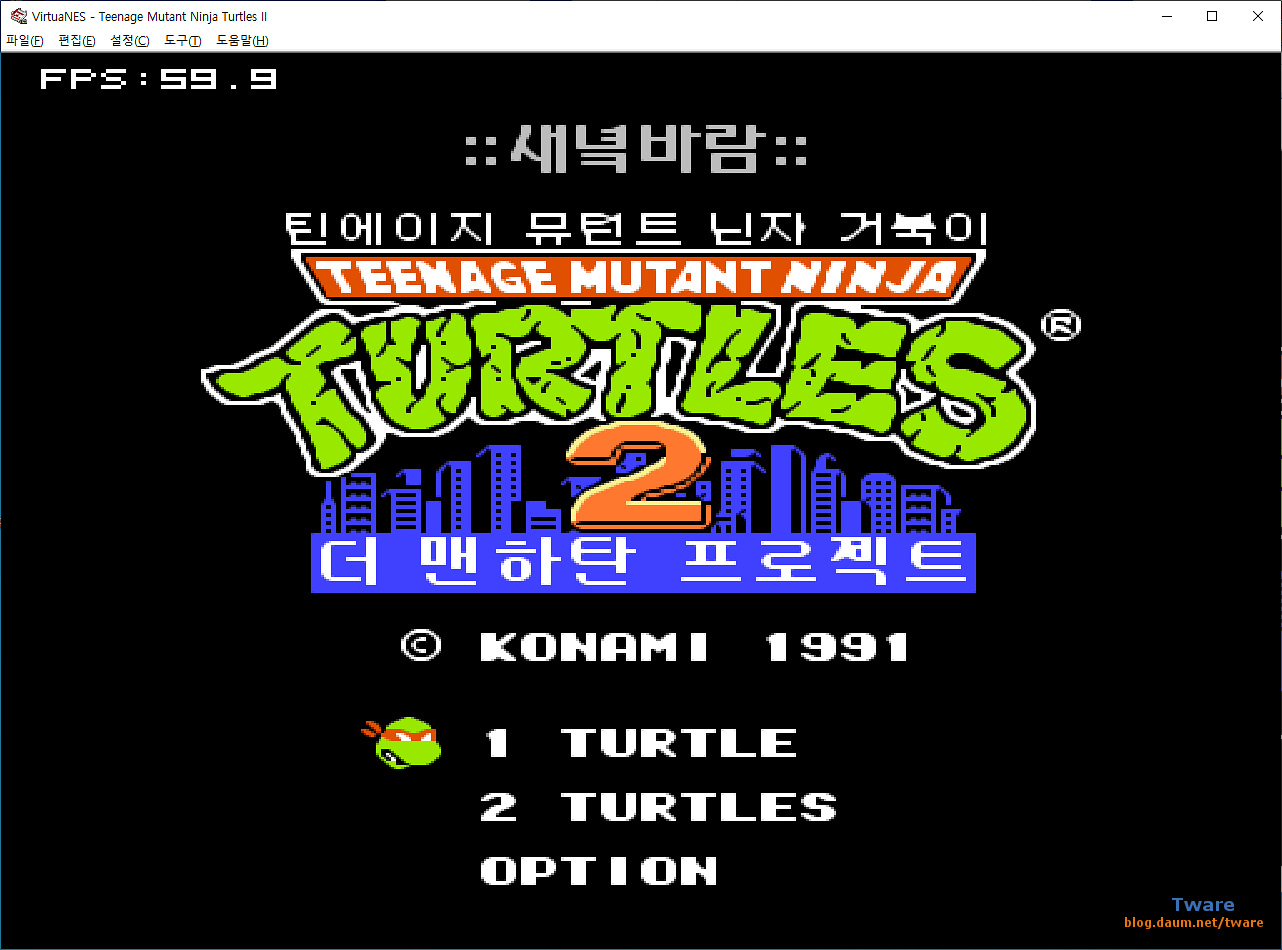Click the © KONAMI 1991 copyright text
Screen dimensions: 1282x950
tap(655, 647)
